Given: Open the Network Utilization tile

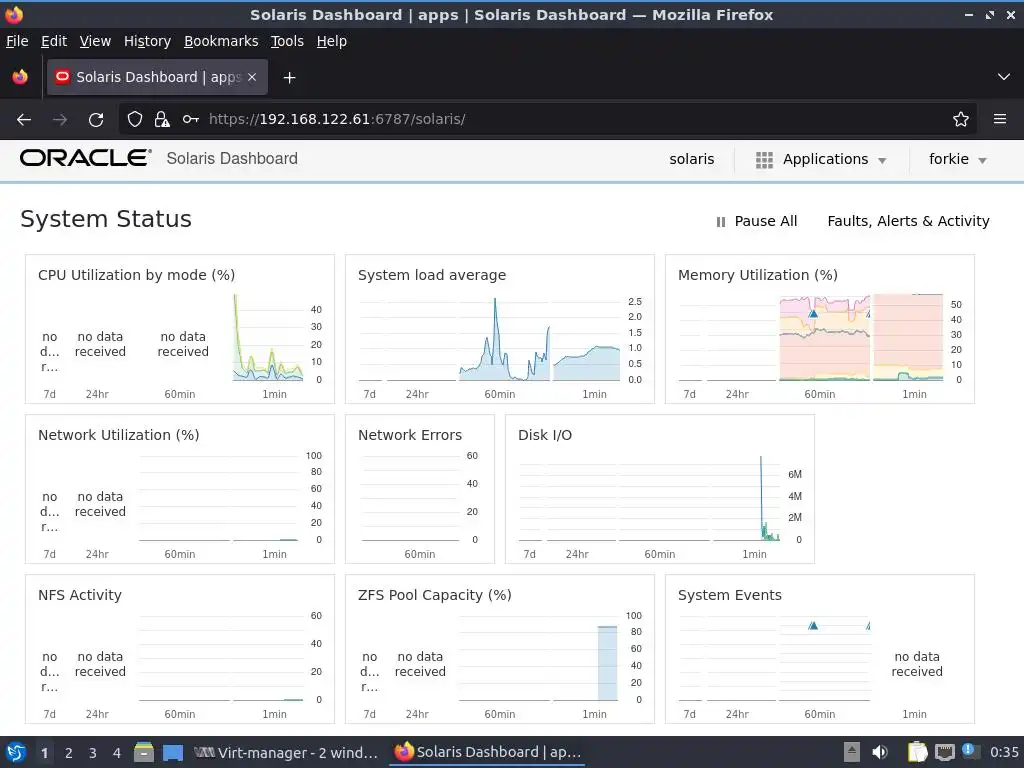Looking at the screenshot, I should click(180, 489).
